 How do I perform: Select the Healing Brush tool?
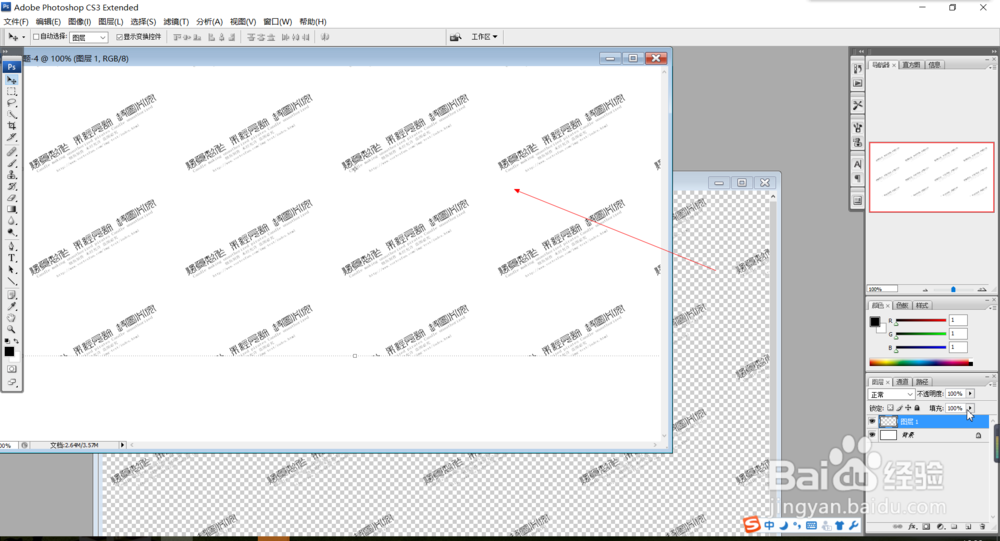pyautogui.click(x=11, y=152)
